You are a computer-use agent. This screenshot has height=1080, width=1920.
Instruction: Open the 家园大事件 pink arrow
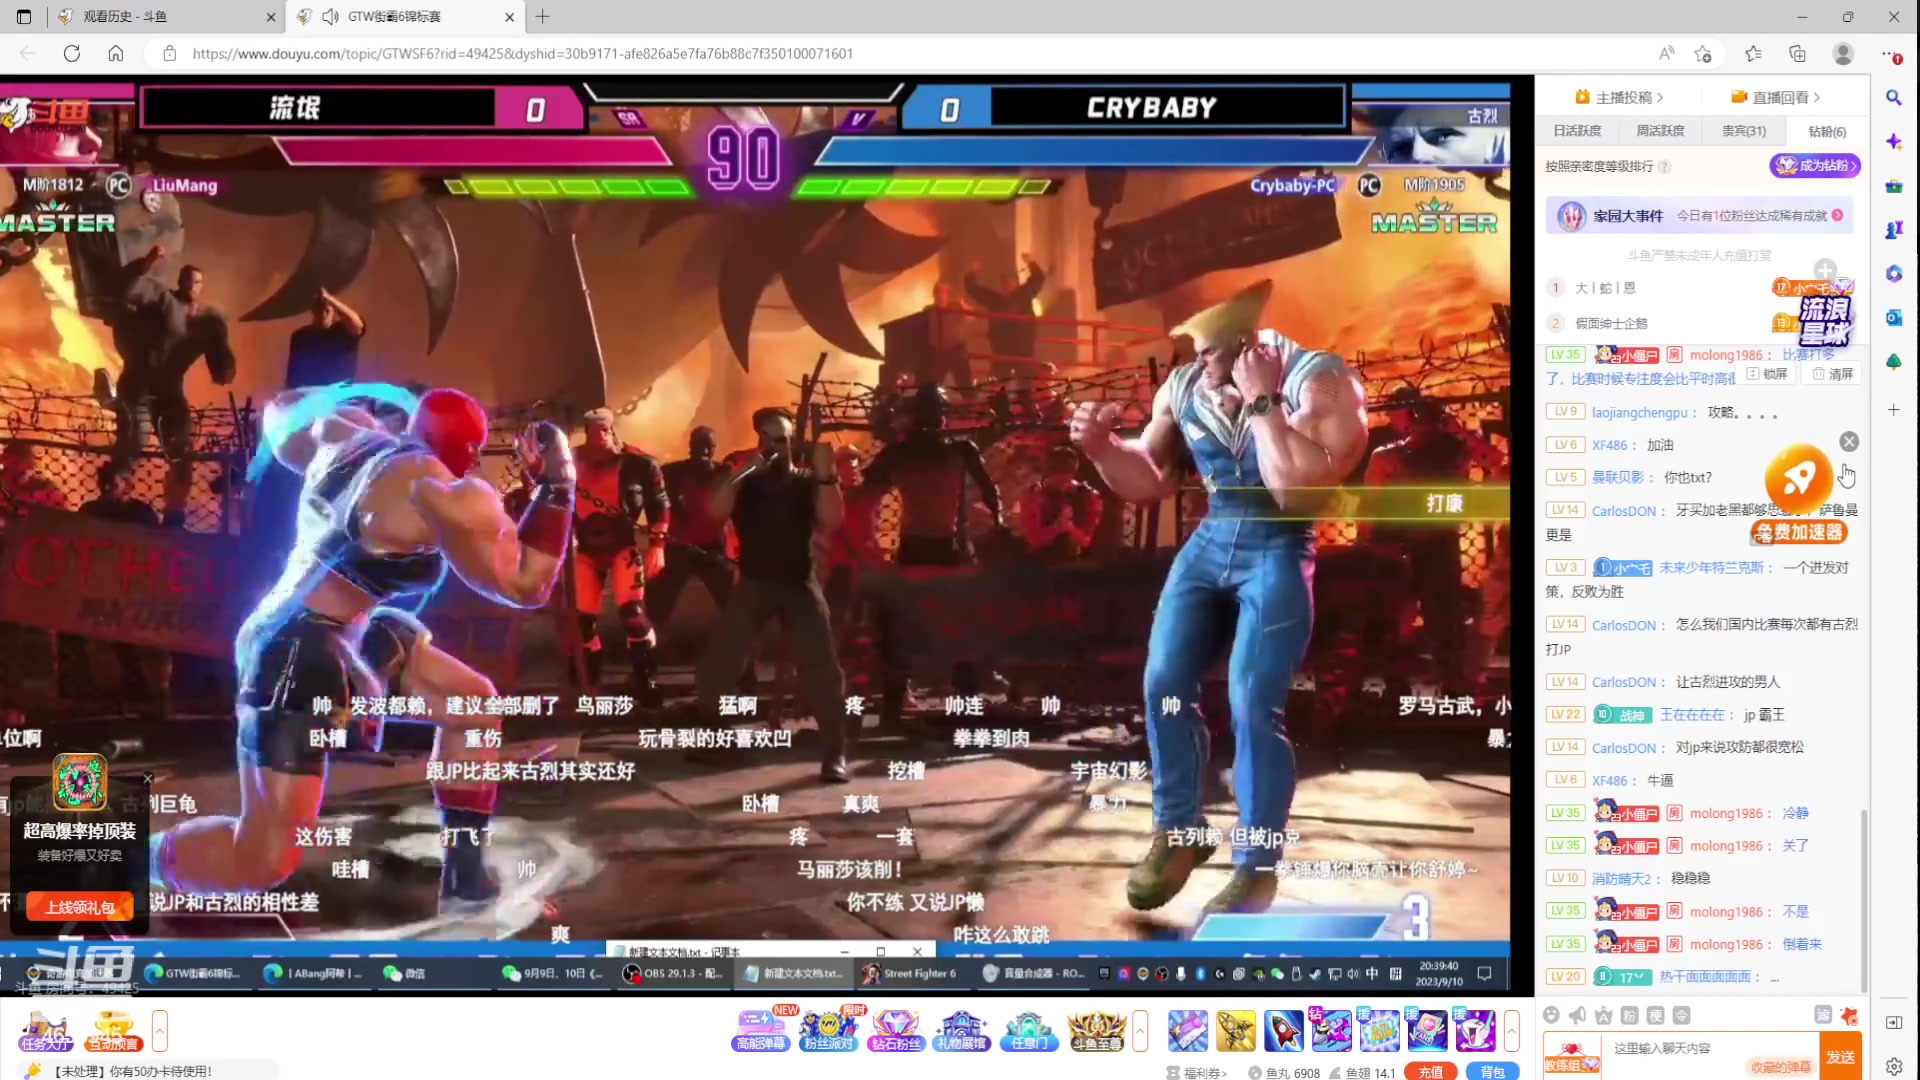1838,215
